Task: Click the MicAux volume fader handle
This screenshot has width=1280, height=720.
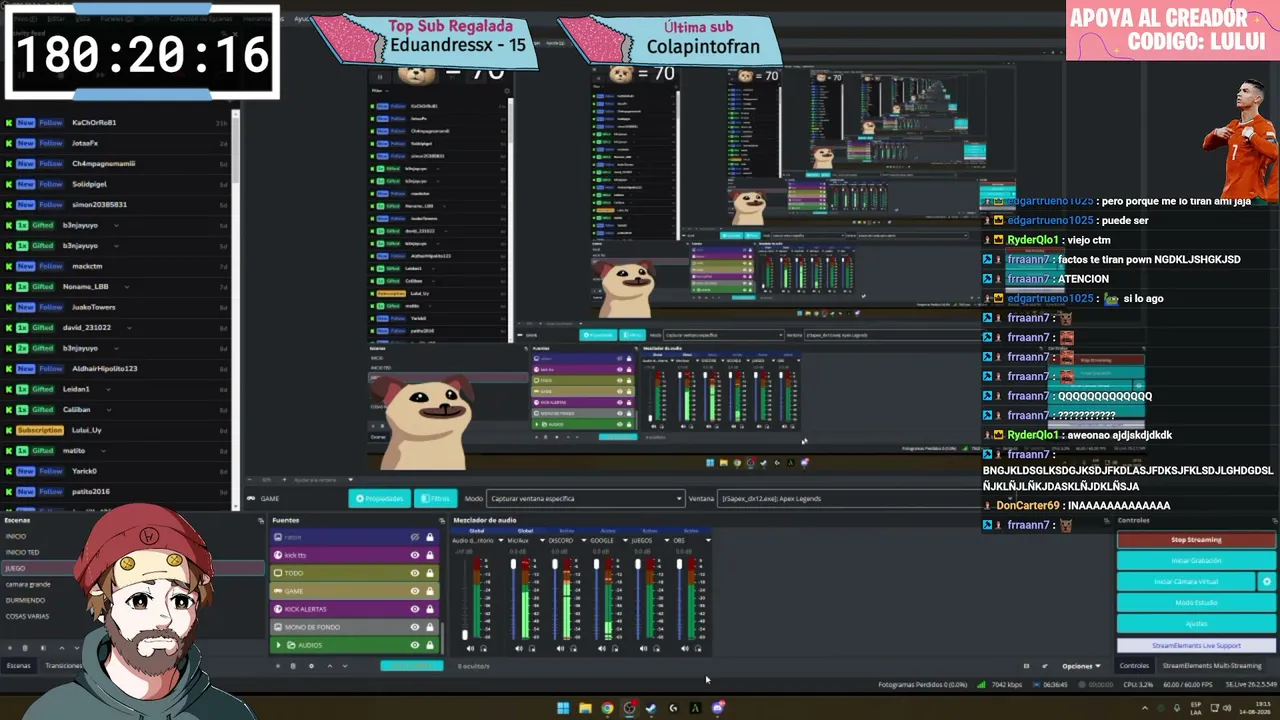Action: point(513,566)
